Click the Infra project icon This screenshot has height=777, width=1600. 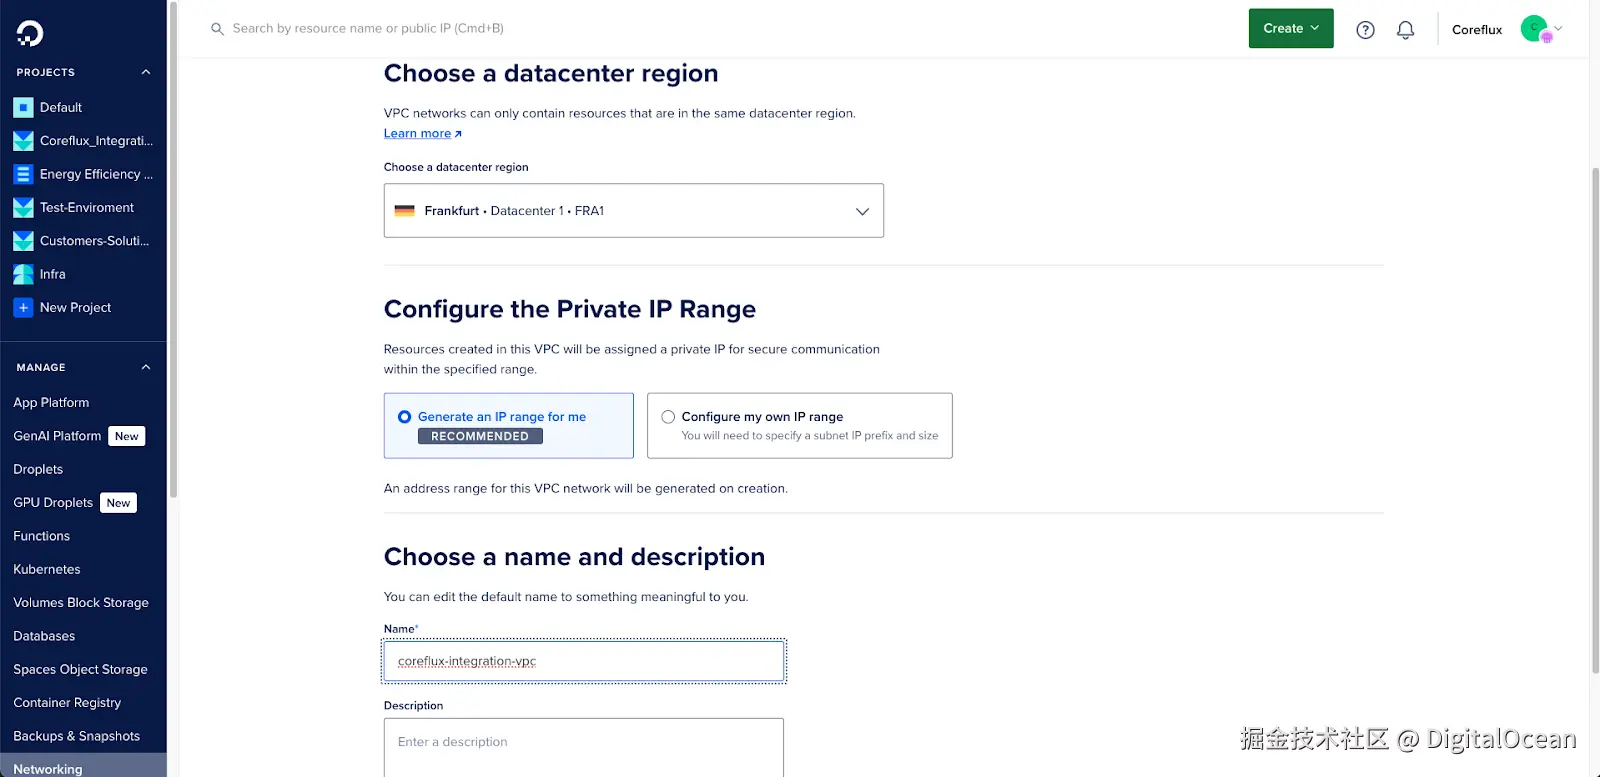point(23,274)
